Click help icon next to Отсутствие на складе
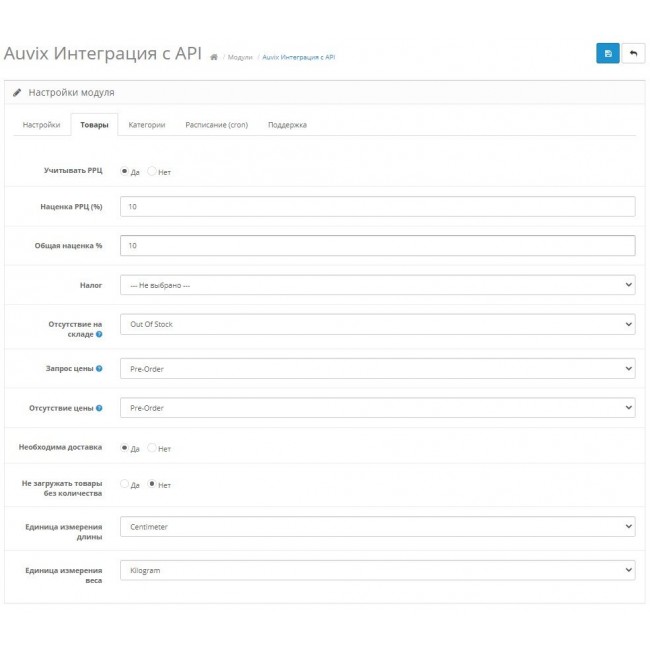The image size is (650, 650). point(99,334)
